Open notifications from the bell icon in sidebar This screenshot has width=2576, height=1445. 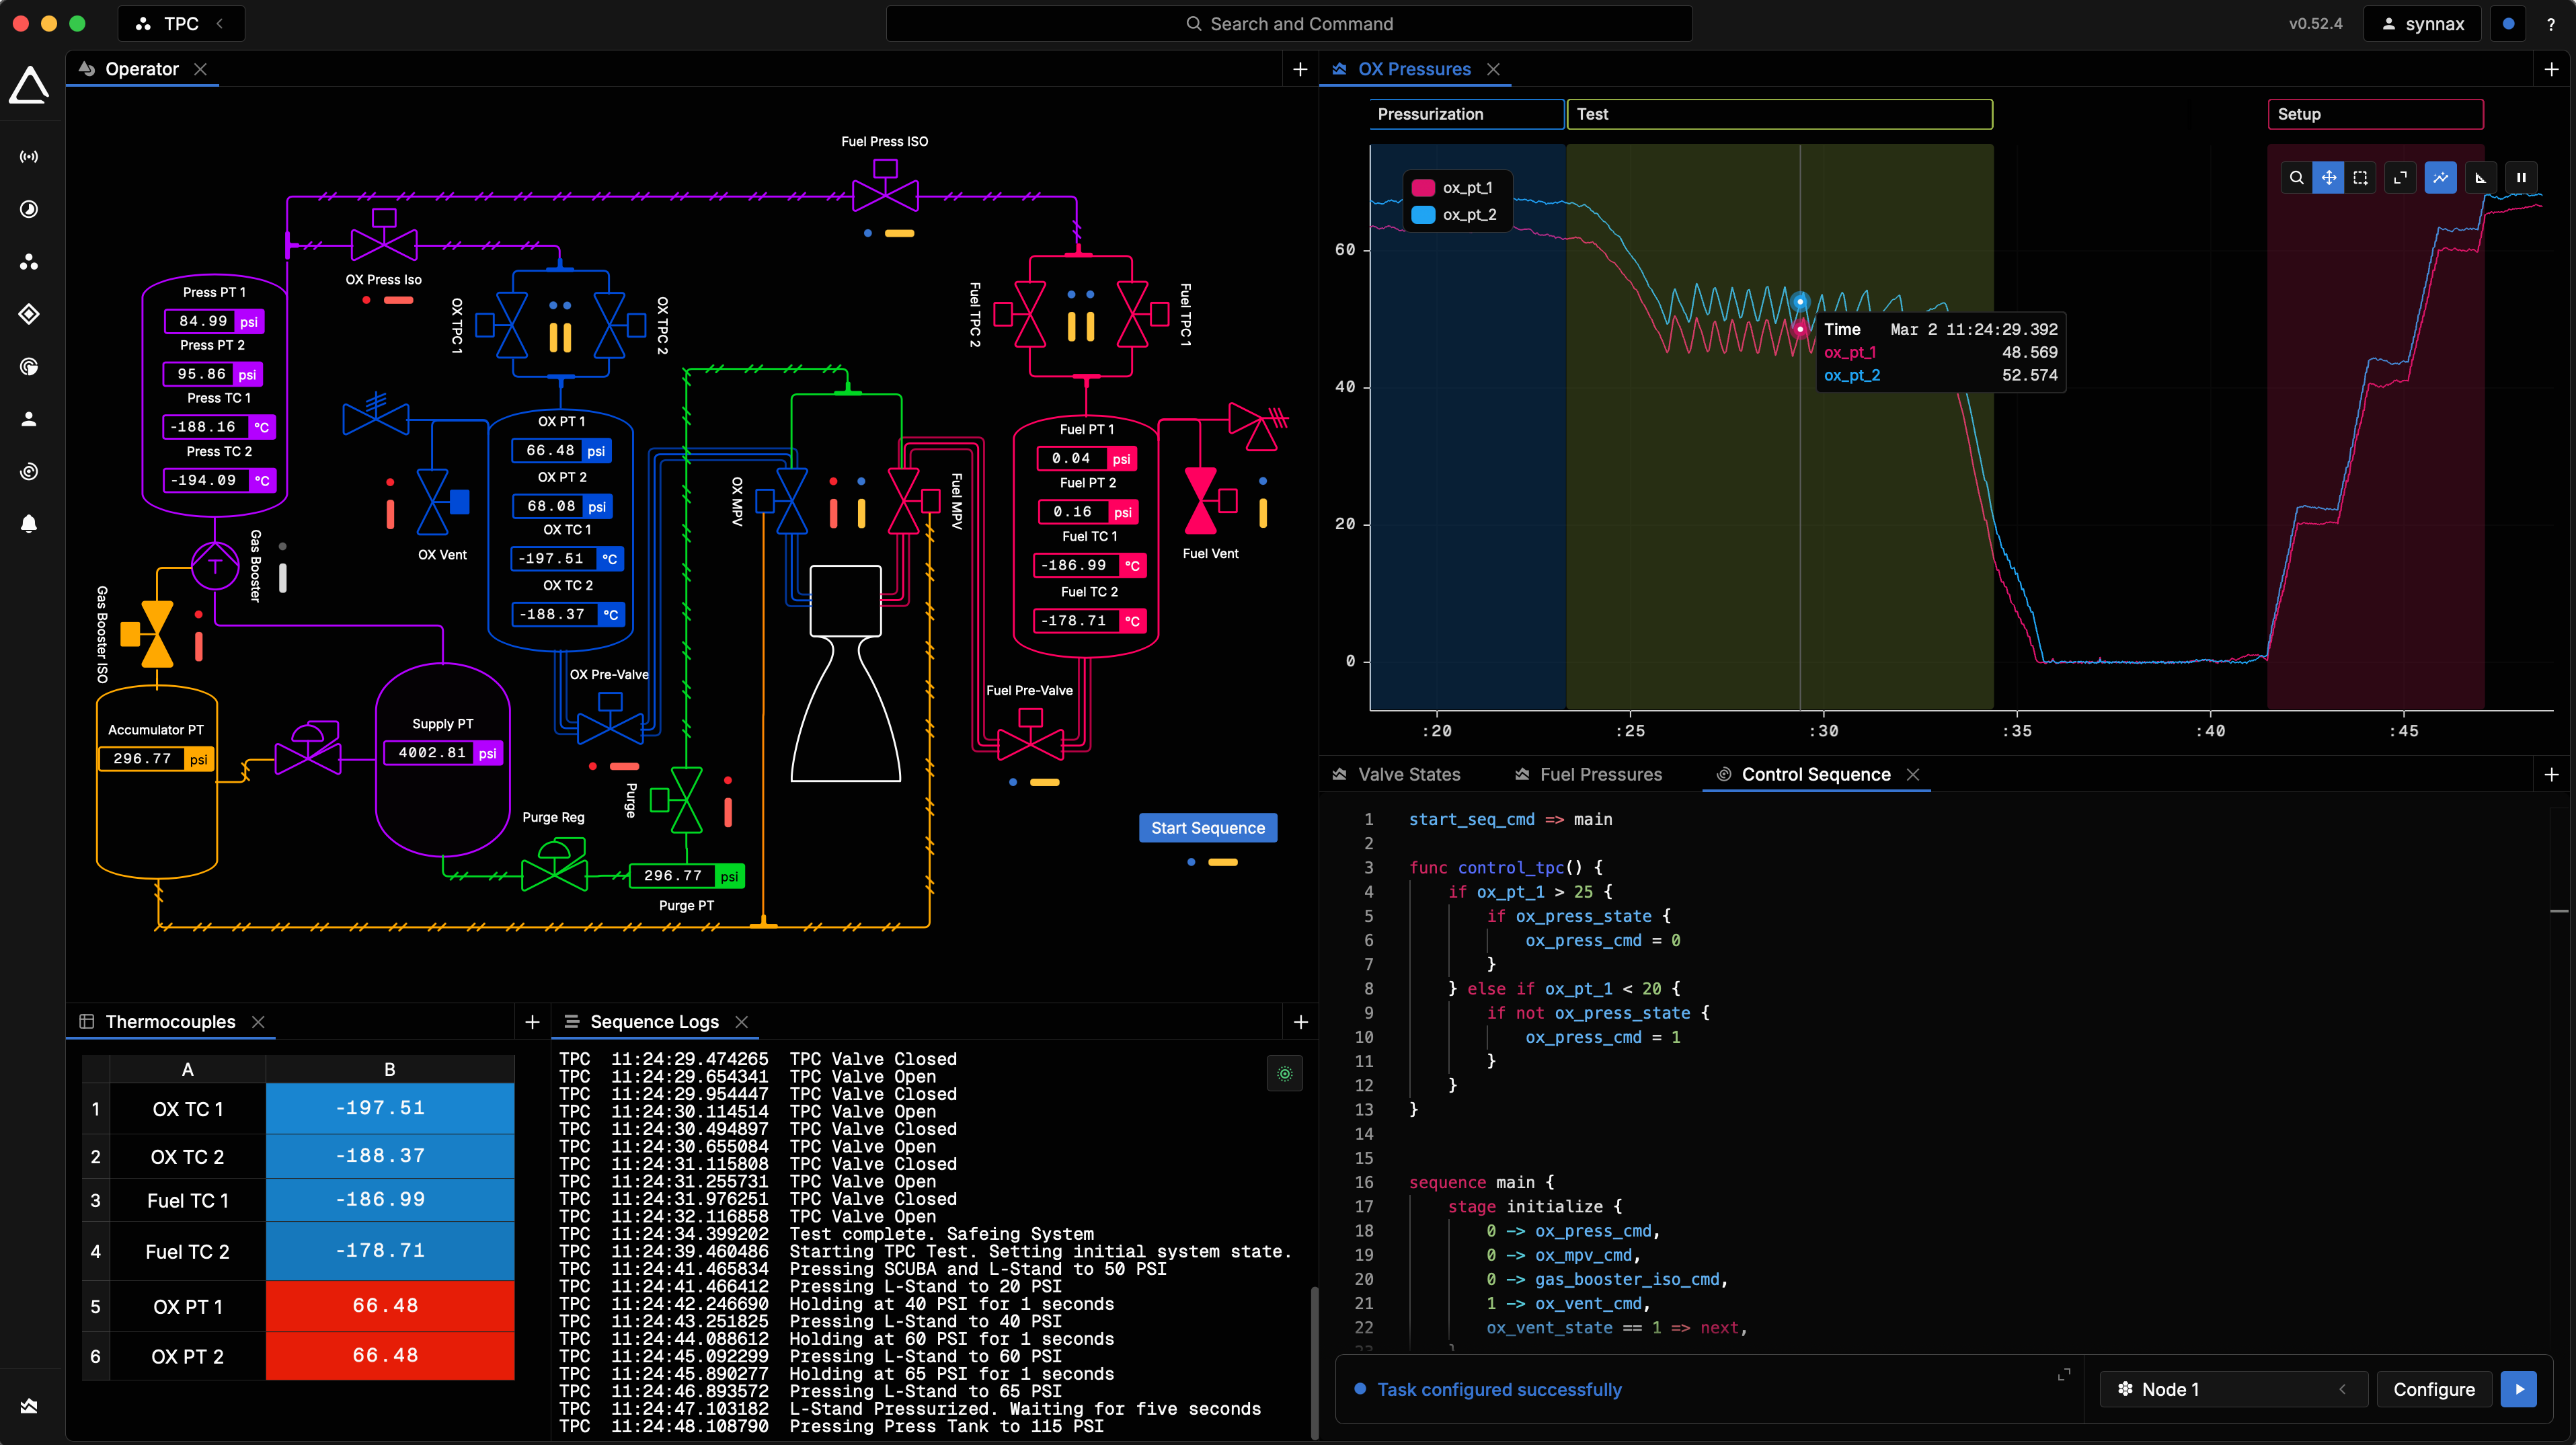pyautogui.click(x=29, y=523)
